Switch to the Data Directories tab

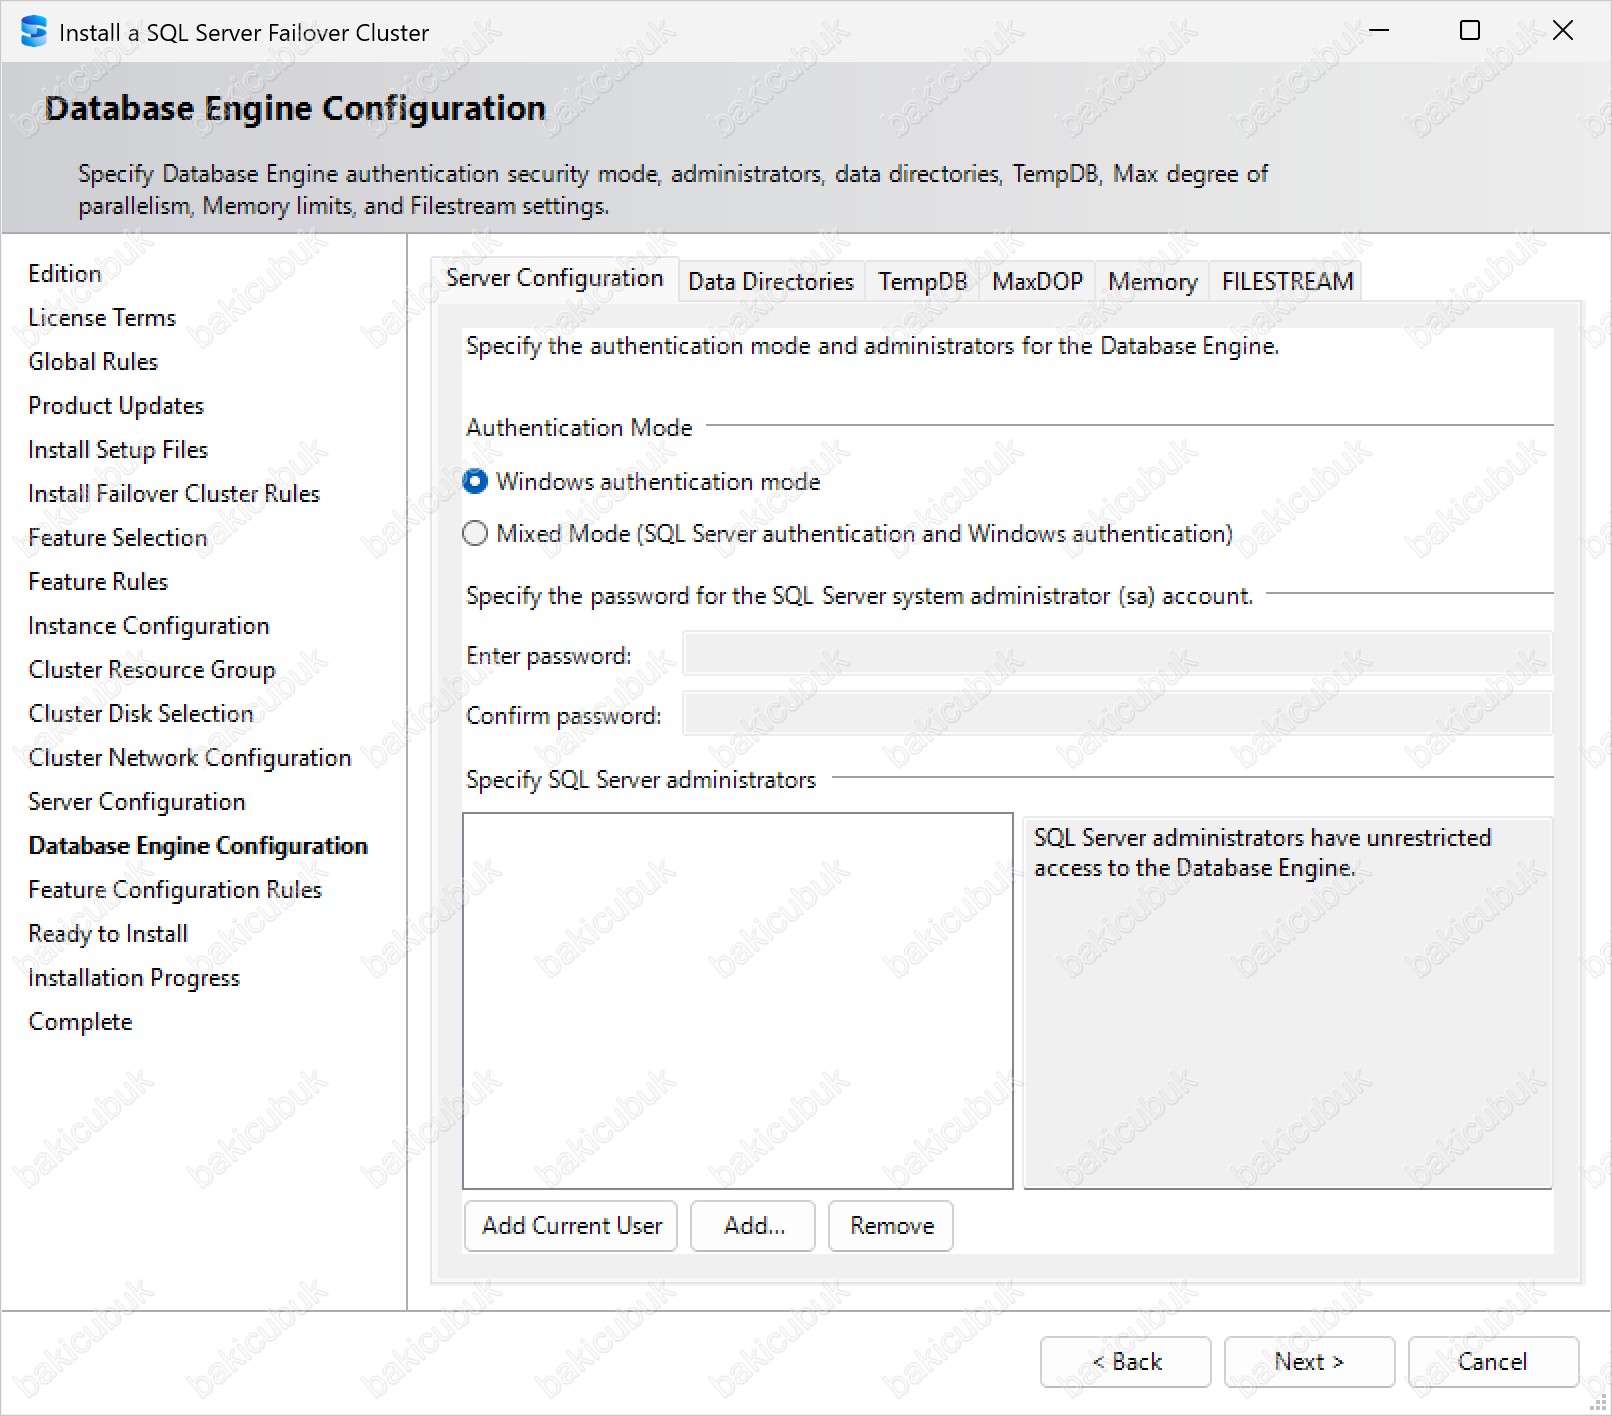pos(770,282)
